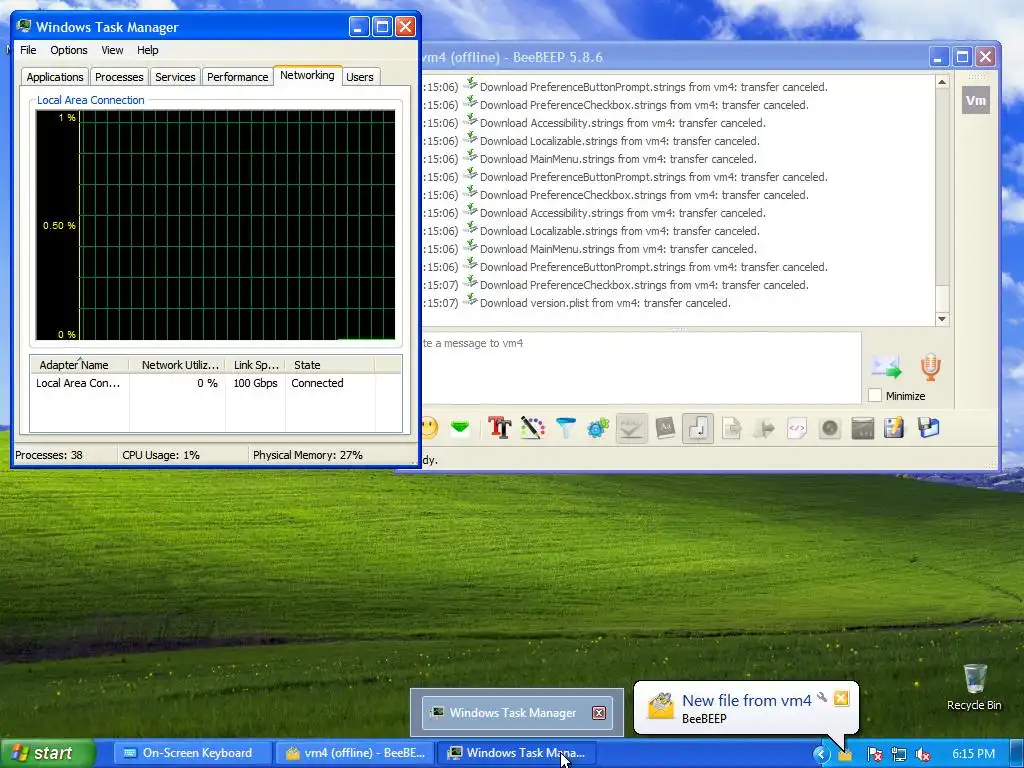The image size is (1024, 768).
Task: Select the Local Area Con... adapter row
Action: (216, 383)
